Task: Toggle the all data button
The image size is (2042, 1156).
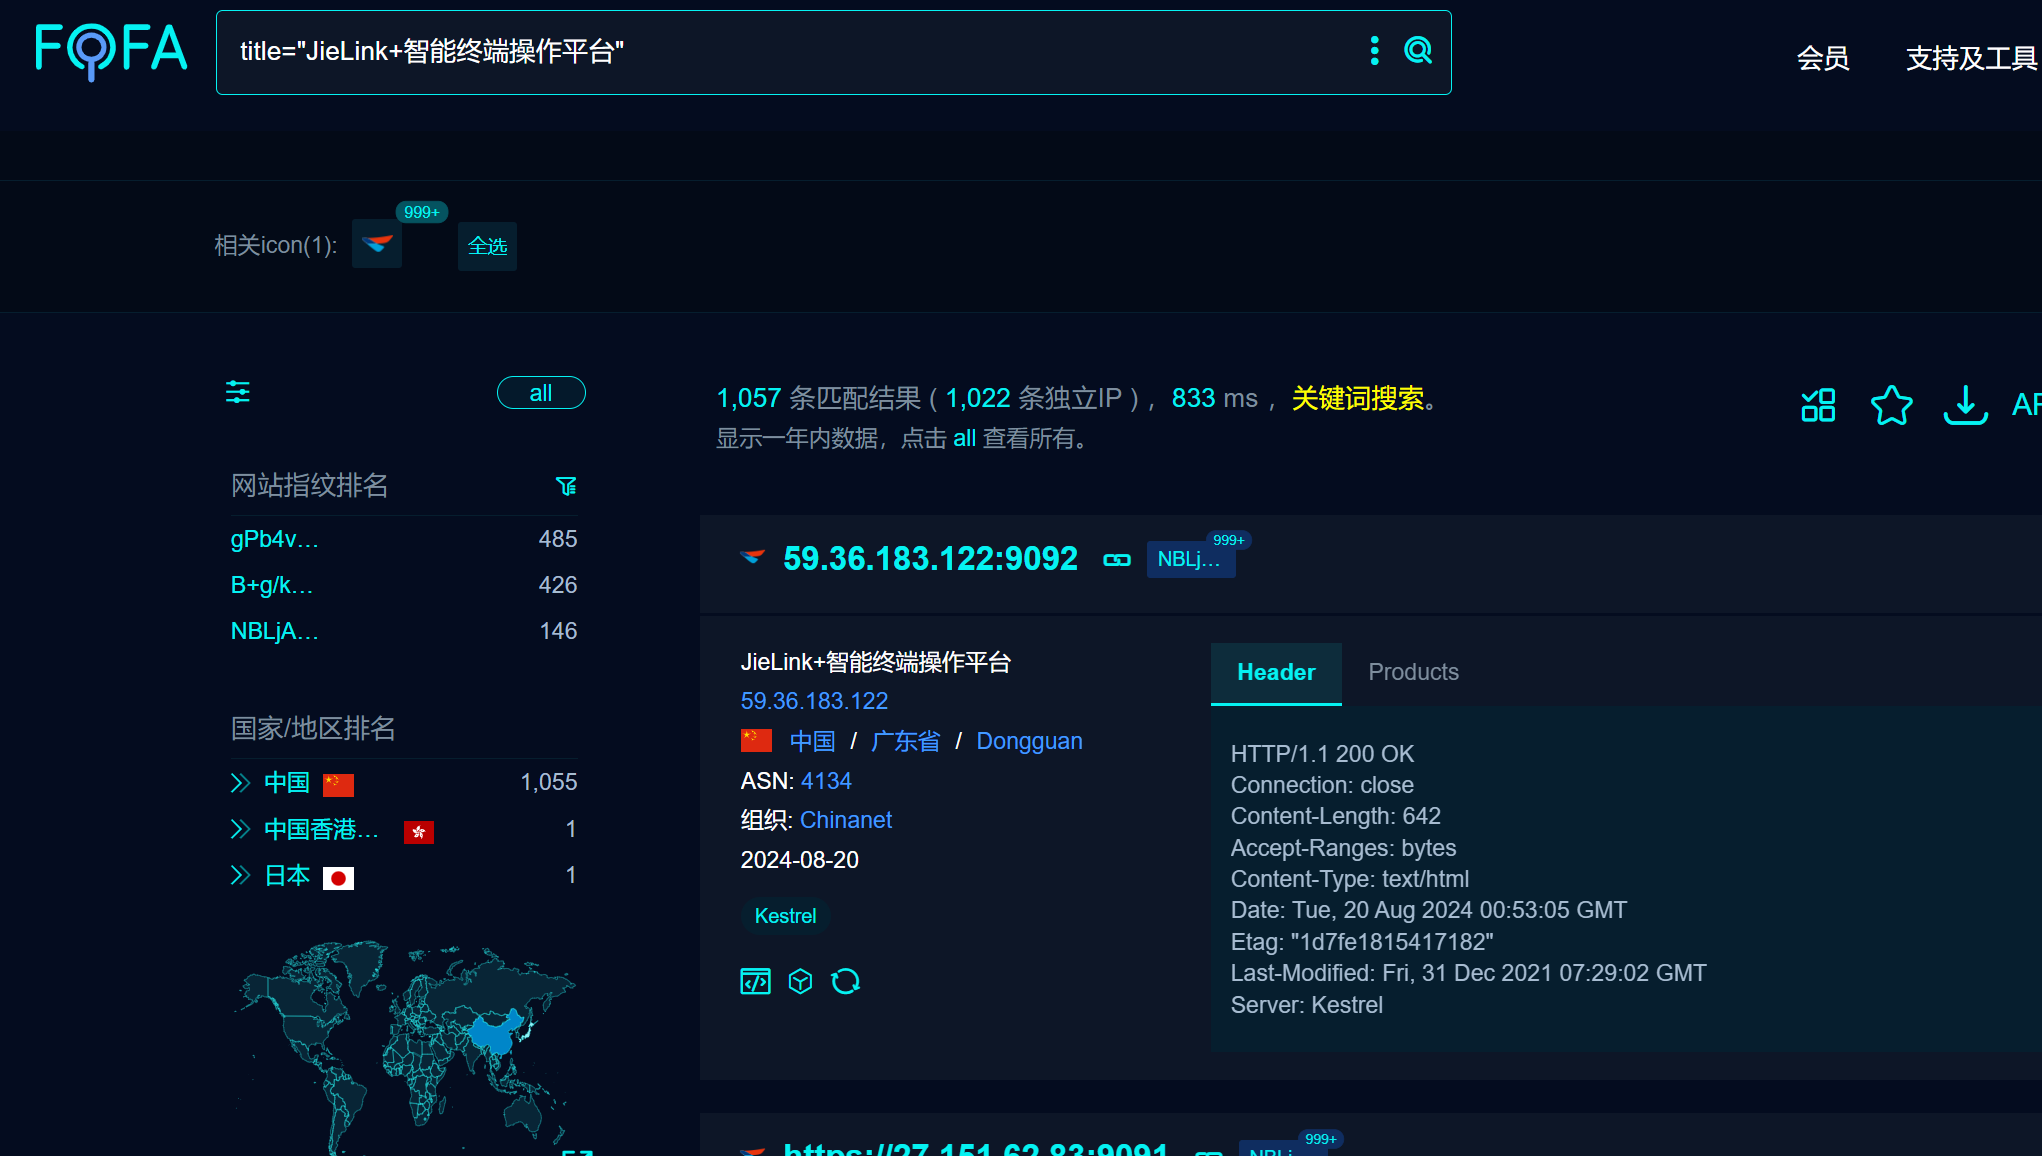Action: click(541, 393)
